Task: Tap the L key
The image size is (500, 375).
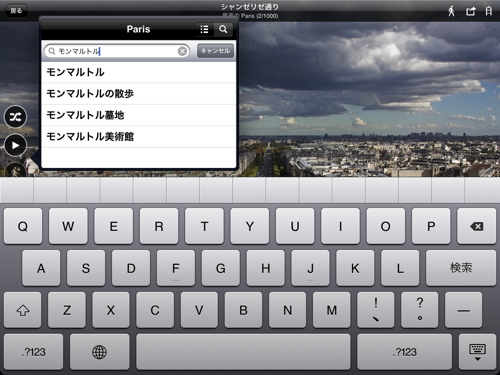Action: click(x=400, y=268)
